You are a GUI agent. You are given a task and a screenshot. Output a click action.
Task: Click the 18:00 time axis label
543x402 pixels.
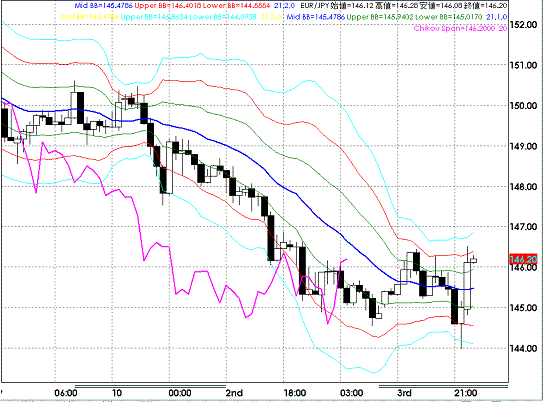(x=295, y=393)
